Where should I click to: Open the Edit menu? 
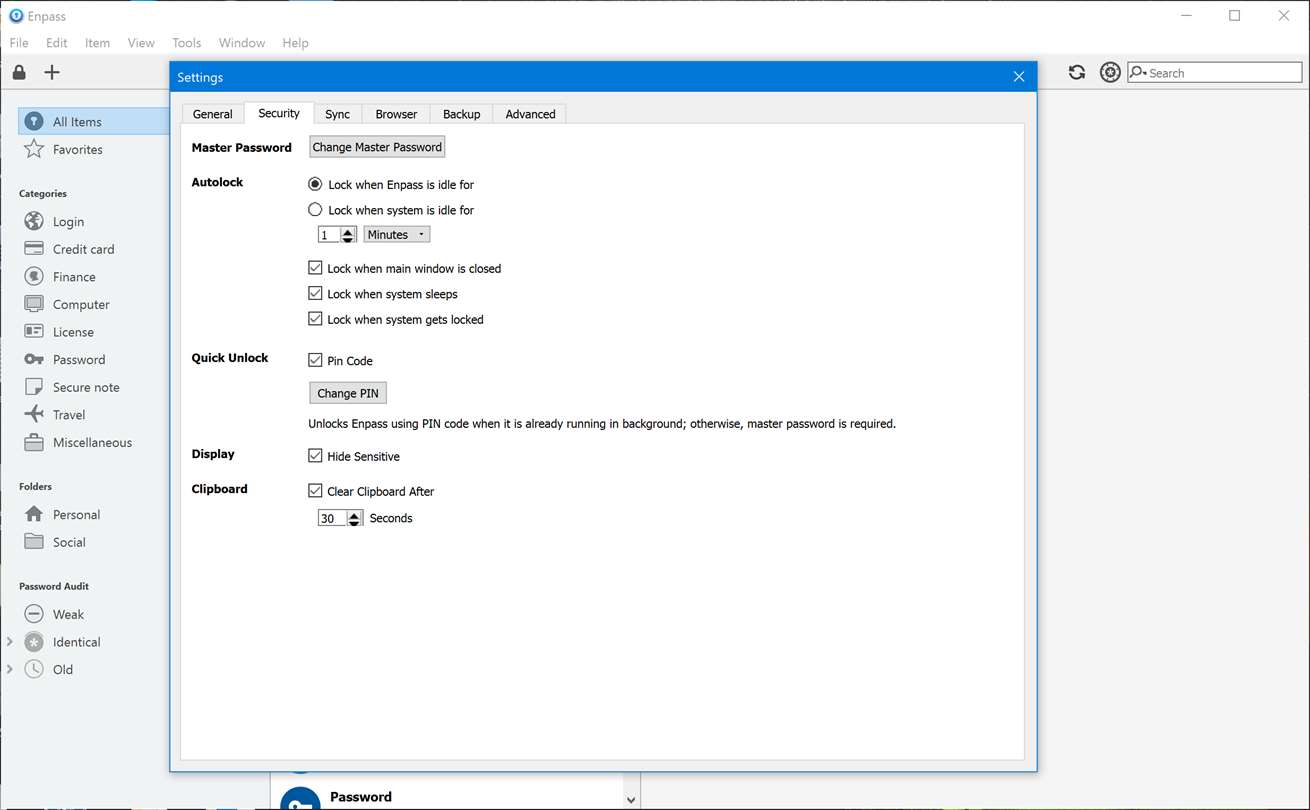point(57,43)
